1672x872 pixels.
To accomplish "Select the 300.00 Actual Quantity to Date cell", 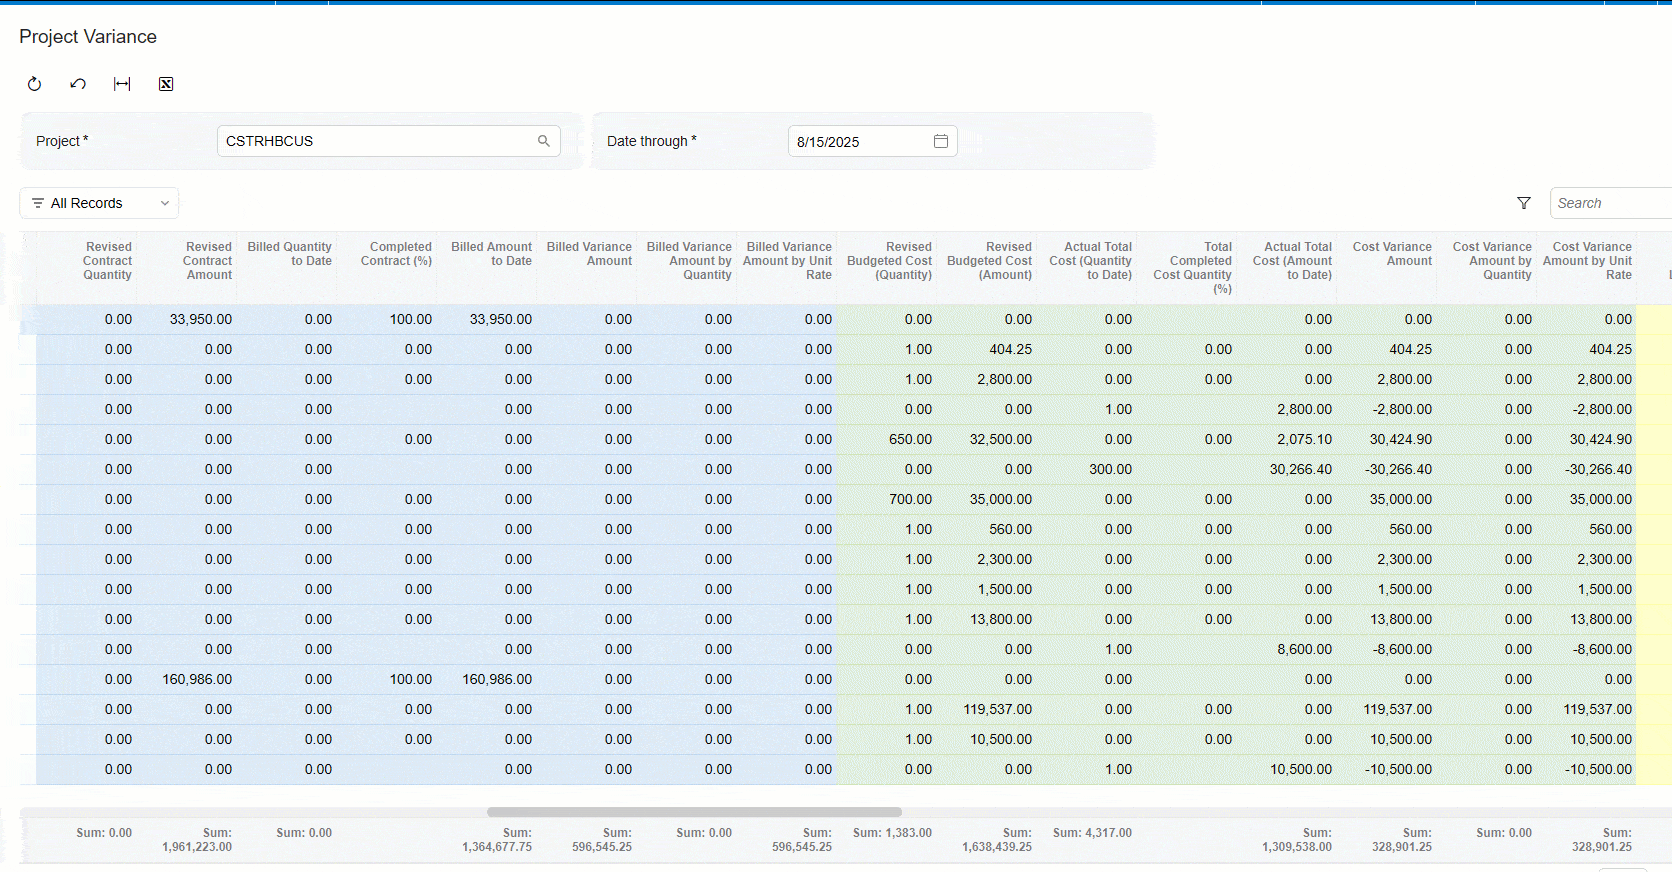I will (1087, 469).
